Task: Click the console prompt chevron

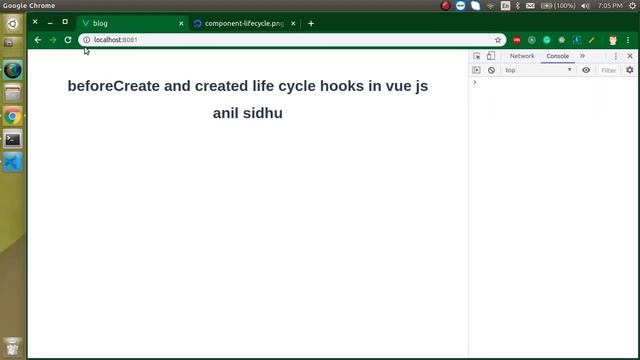Action: pos(475,83)
